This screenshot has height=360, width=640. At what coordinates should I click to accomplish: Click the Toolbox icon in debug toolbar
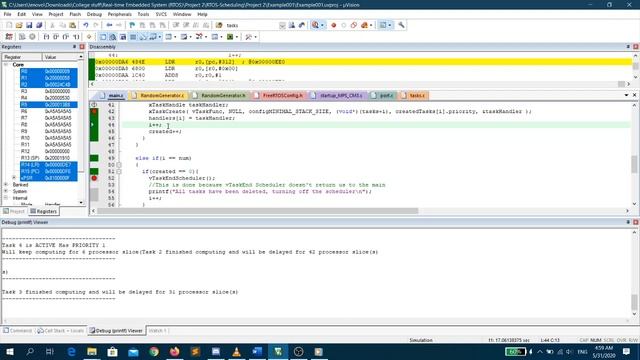click(248, 37)
